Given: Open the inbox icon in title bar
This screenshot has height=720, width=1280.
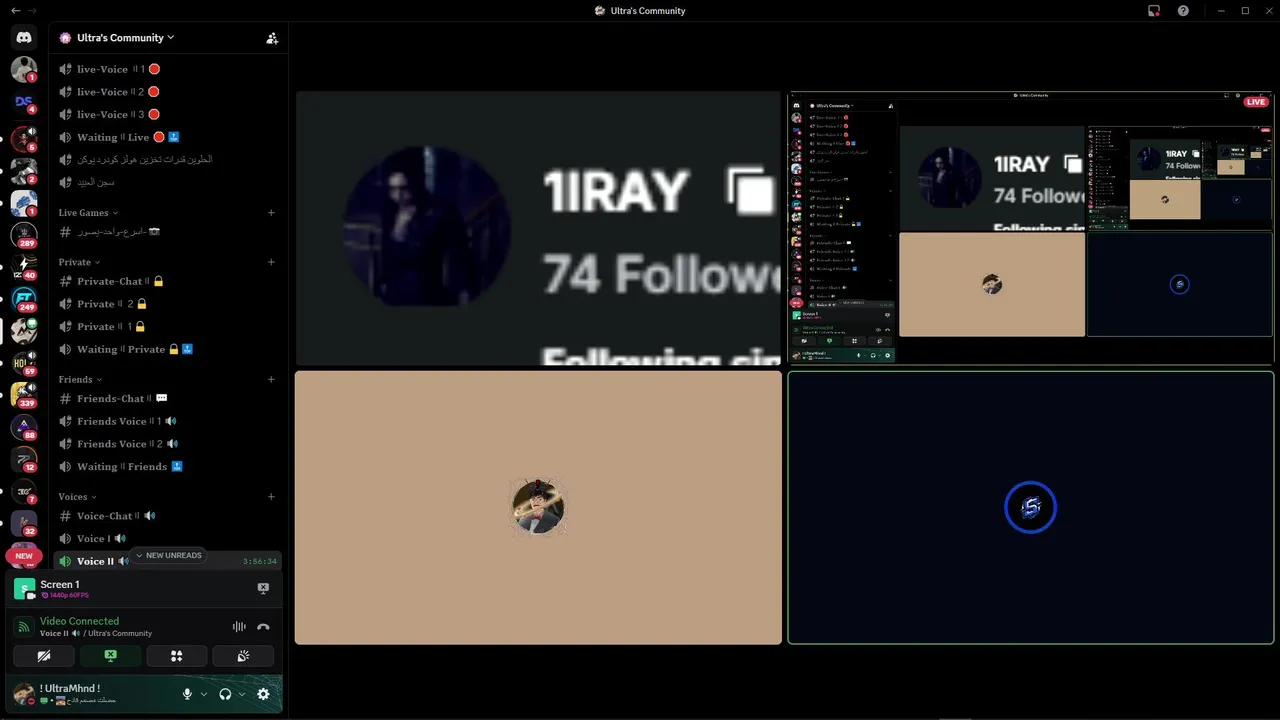Looking at the screenshot, I should 1154,11.
